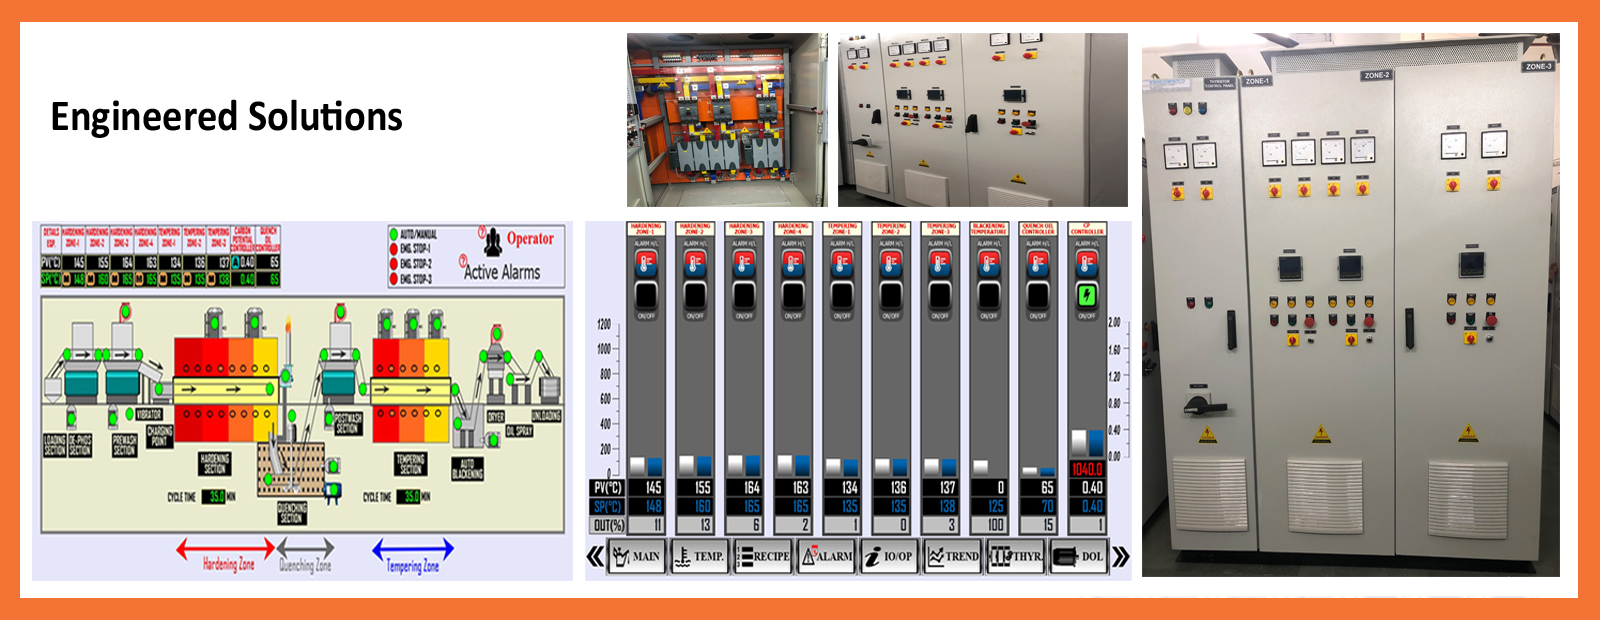This screenshot has width=1600, height=620.
Task: Open the IO/OP information screen
Action: click(889, 557)
